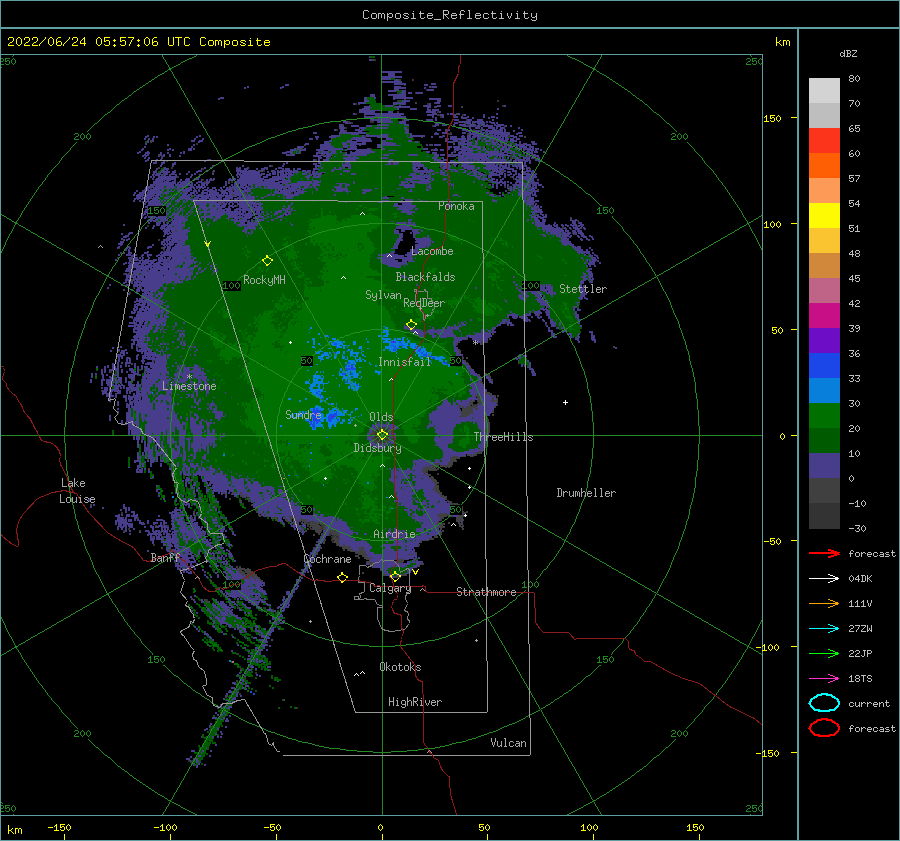Click the green 20 dBZ color swatch
Screen dimensions: 900x841
(x=824, y=416)
